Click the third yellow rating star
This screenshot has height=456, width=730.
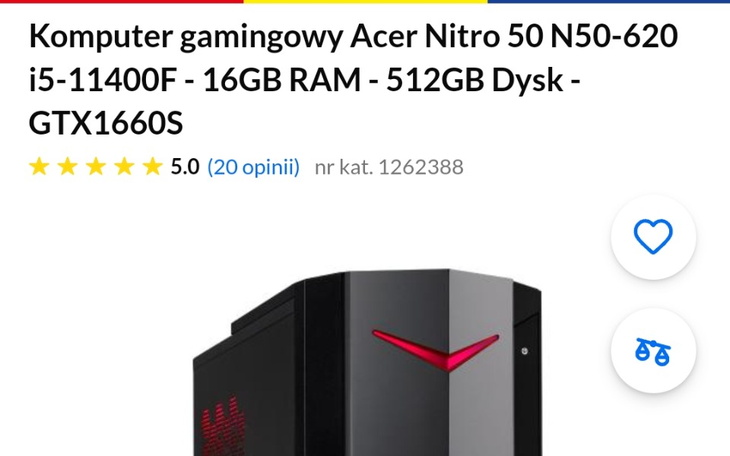pos(96,167)
